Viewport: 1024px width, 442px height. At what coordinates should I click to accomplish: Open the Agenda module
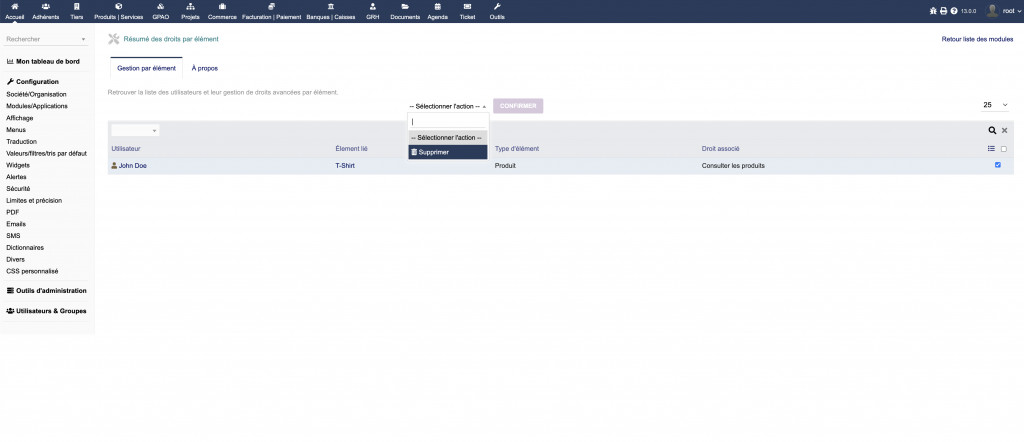[x=438, y=11]
